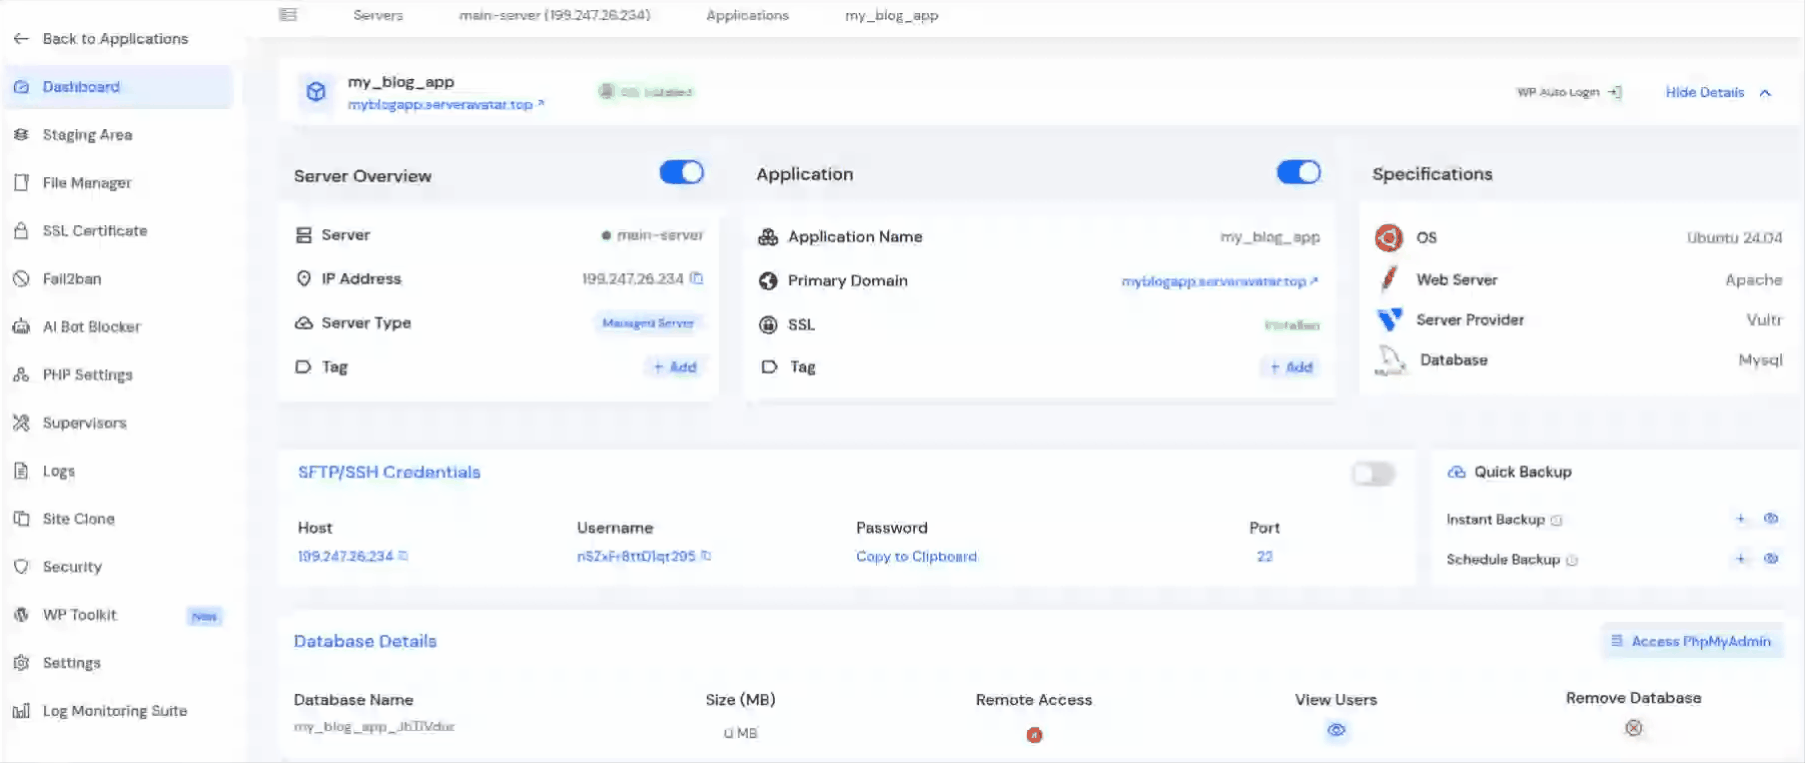Click Schedule Backup info icon
Viewport: 1805px width, 763px height.
click(1571, 560)
